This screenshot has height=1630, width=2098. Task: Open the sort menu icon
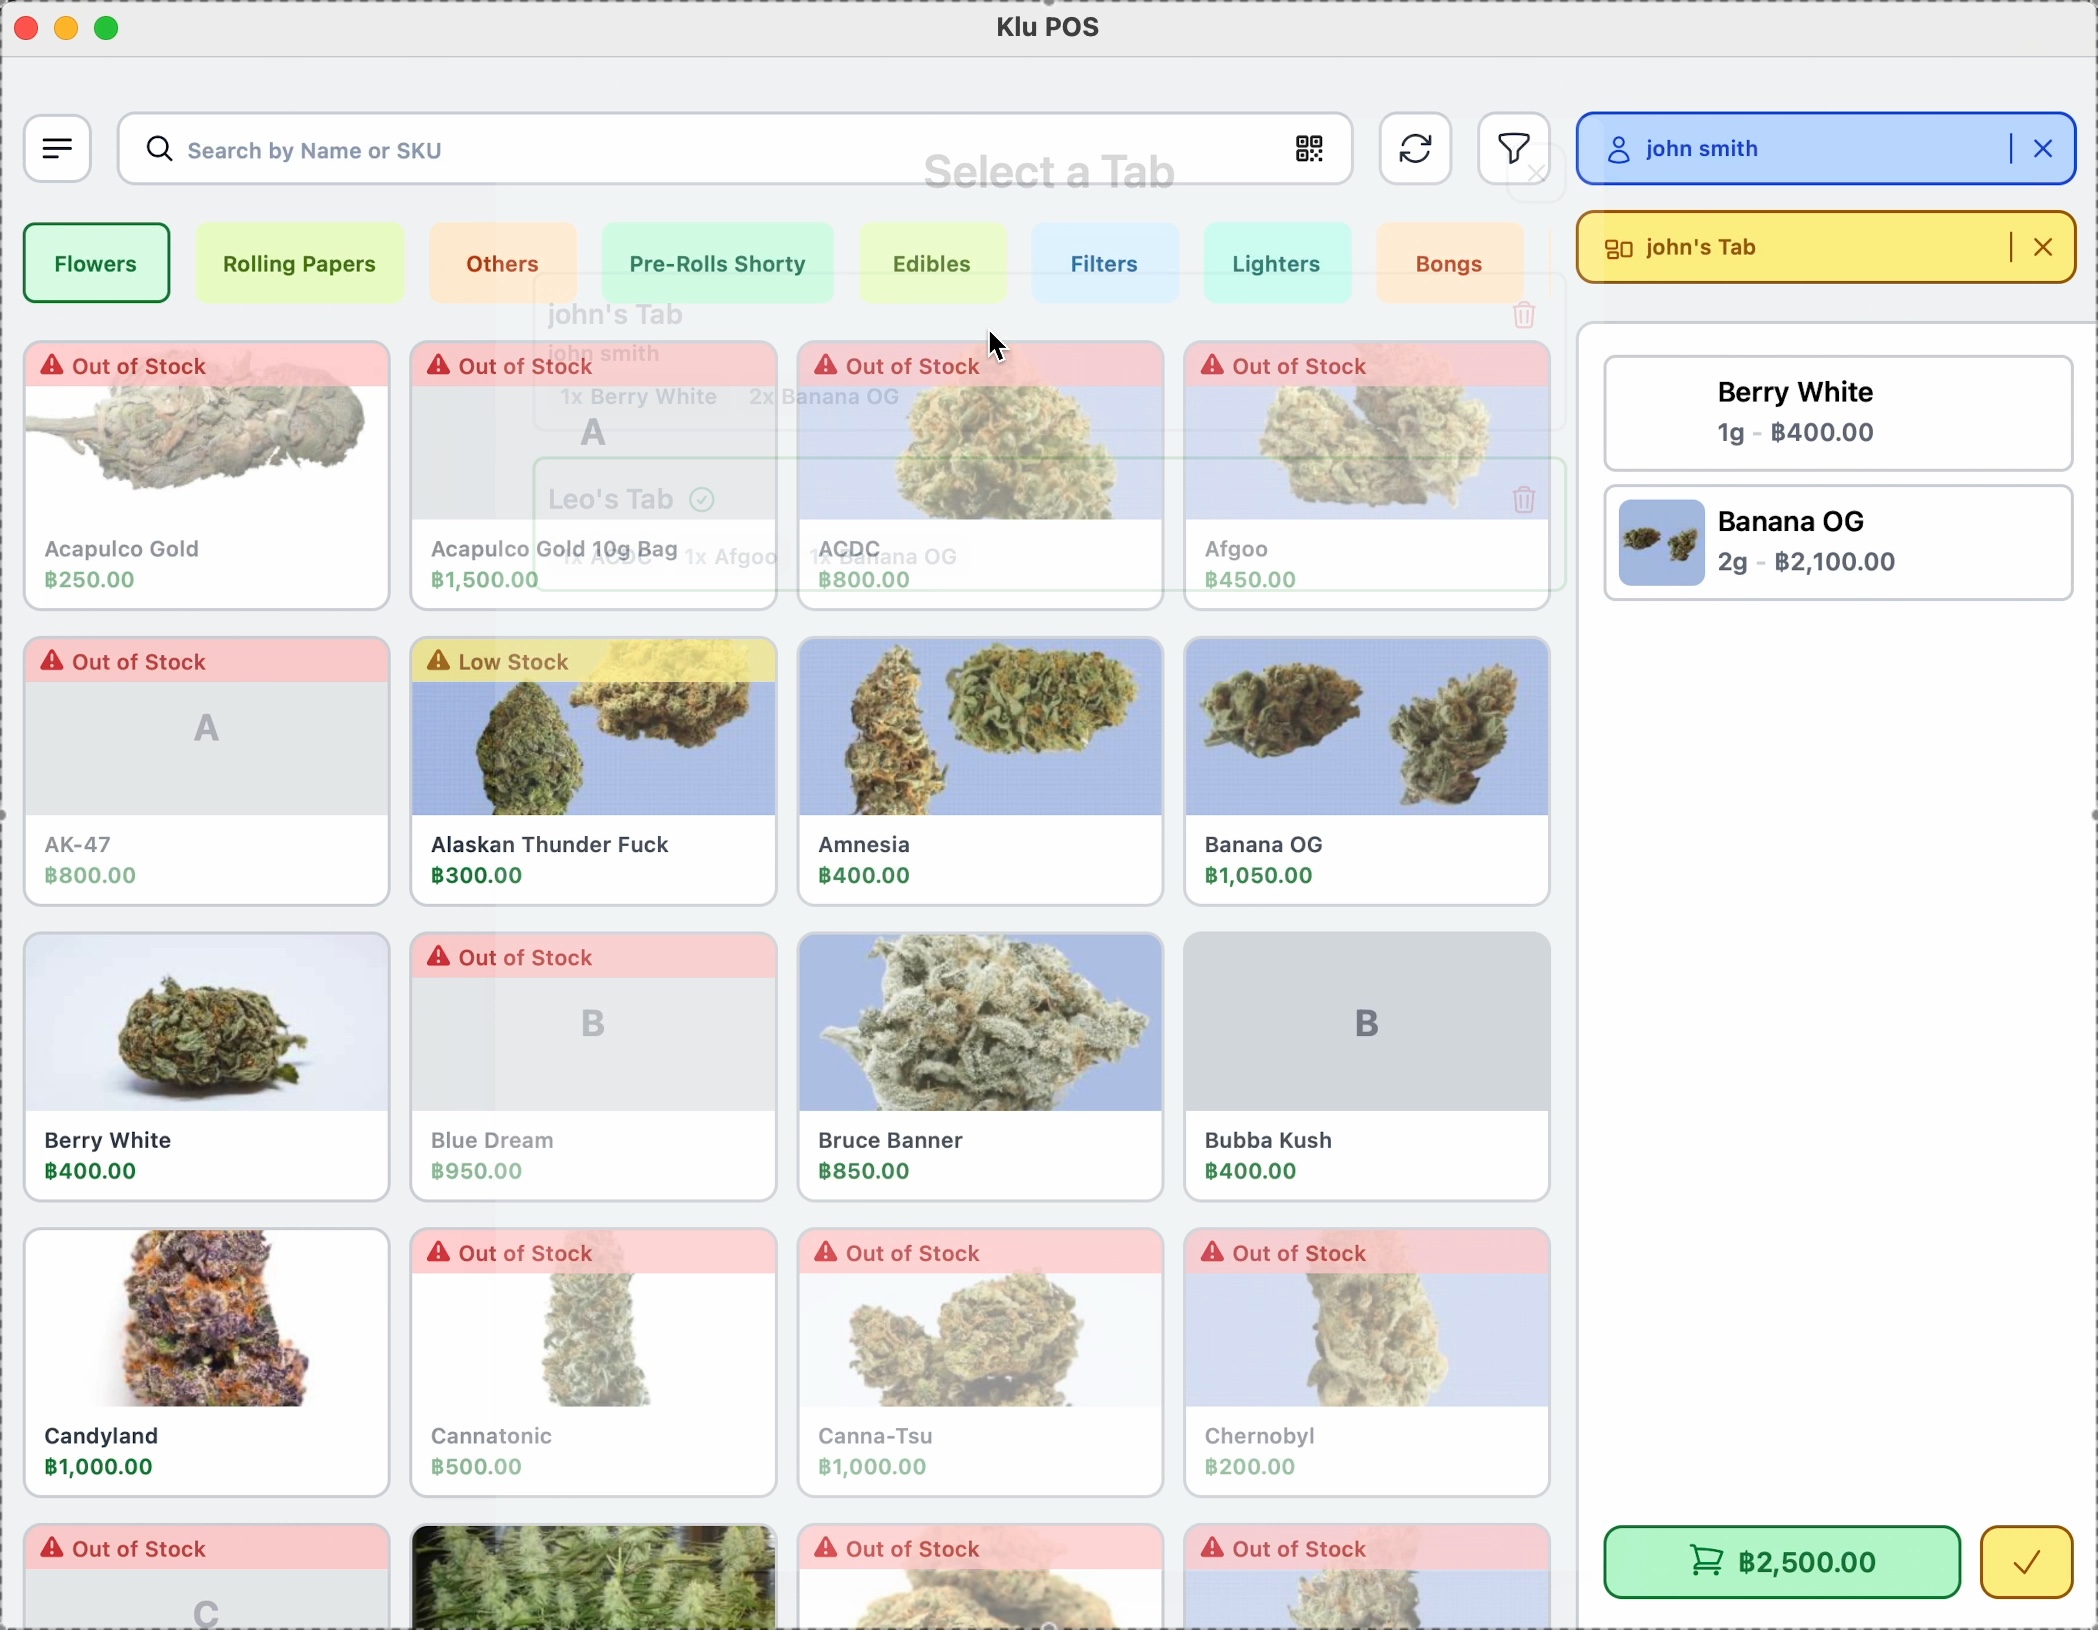click(x=58, y=149)
